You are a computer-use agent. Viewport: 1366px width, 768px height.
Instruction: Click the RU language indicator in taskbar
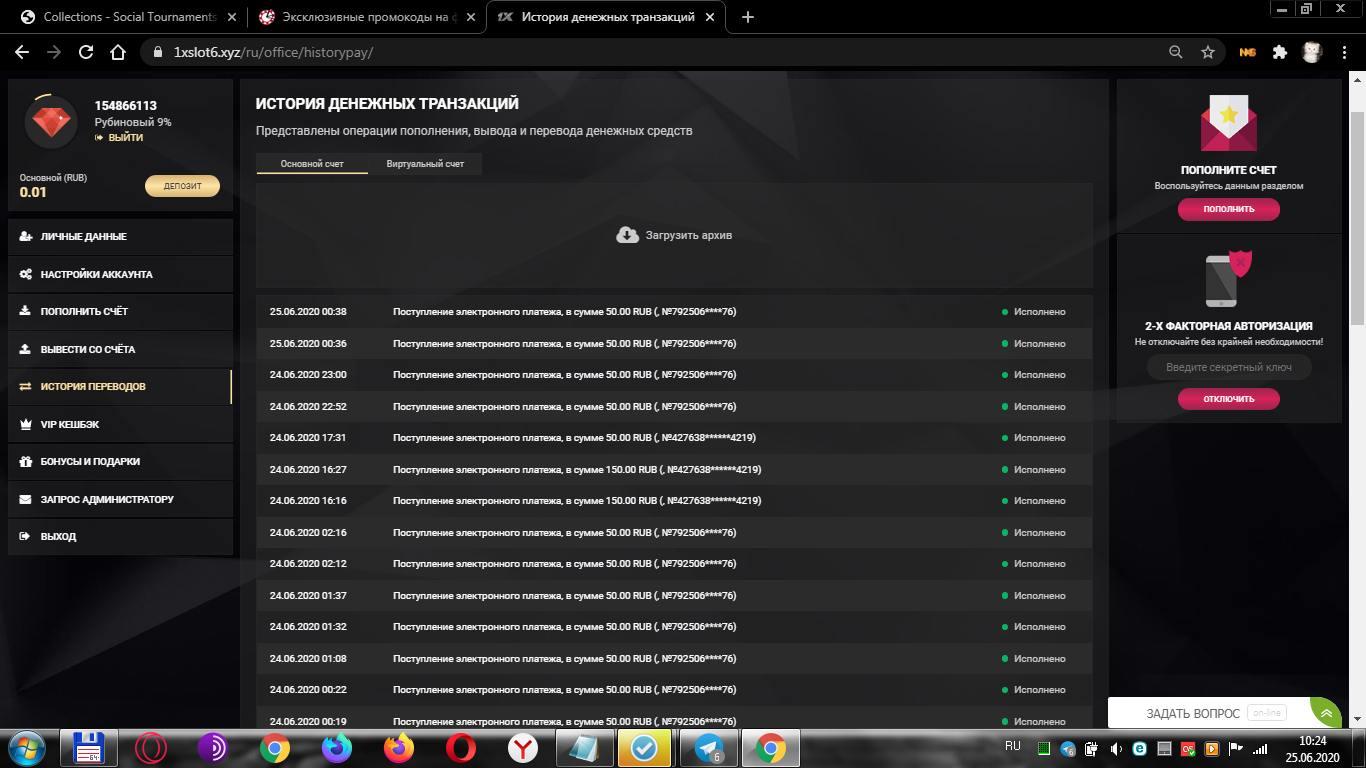pos(1013,746)
